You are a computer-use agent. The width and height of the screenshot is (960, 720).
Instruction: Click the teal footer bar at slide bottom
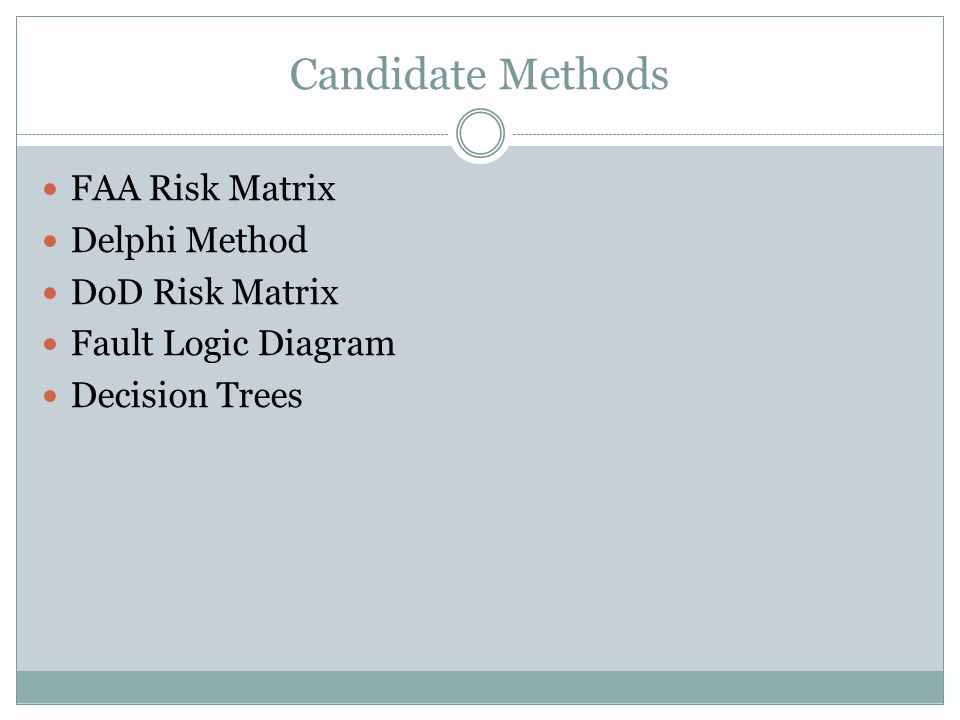[480, 687]
